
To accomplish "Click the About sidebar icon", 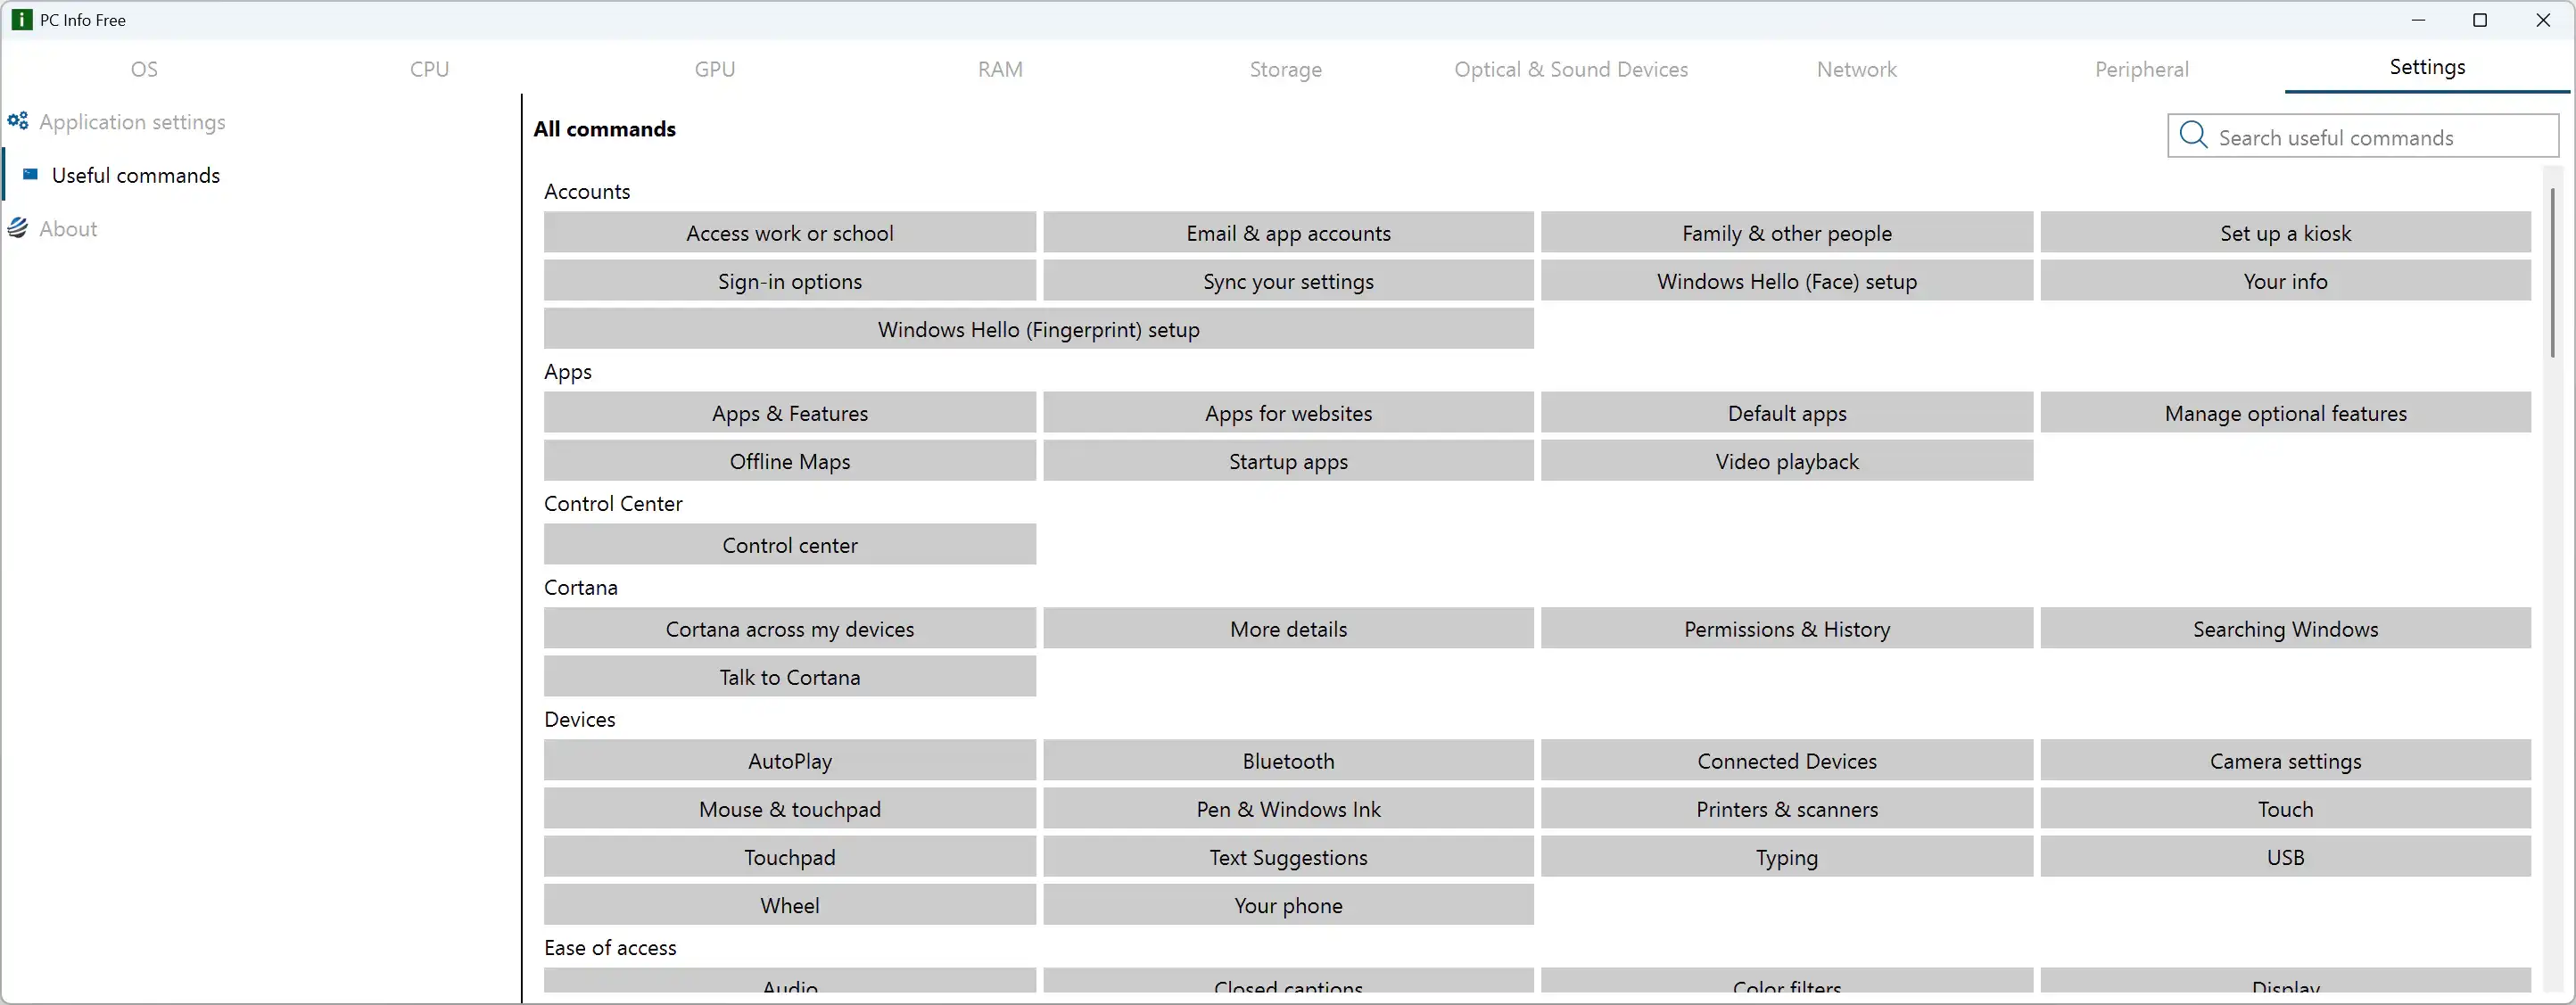I will [18, 228].
